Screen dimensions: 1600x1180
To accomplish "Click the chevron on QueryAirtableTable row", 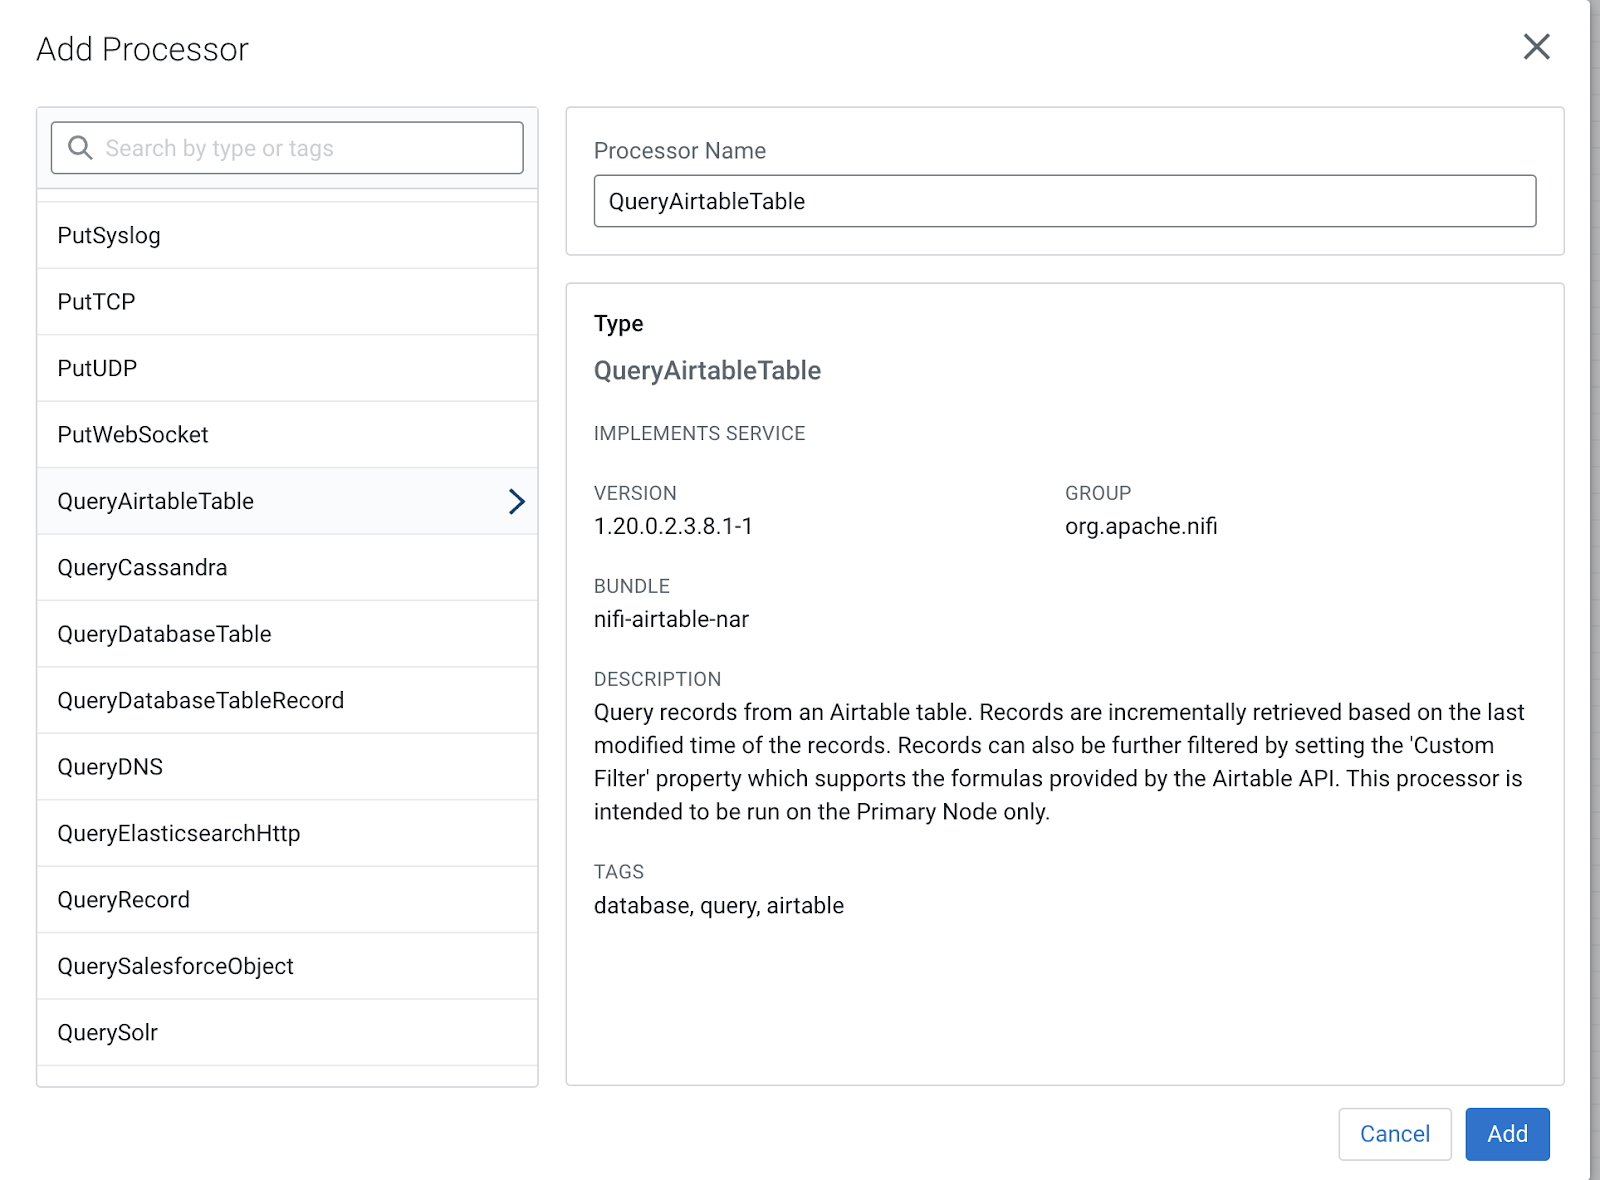I will coord(516,501).
